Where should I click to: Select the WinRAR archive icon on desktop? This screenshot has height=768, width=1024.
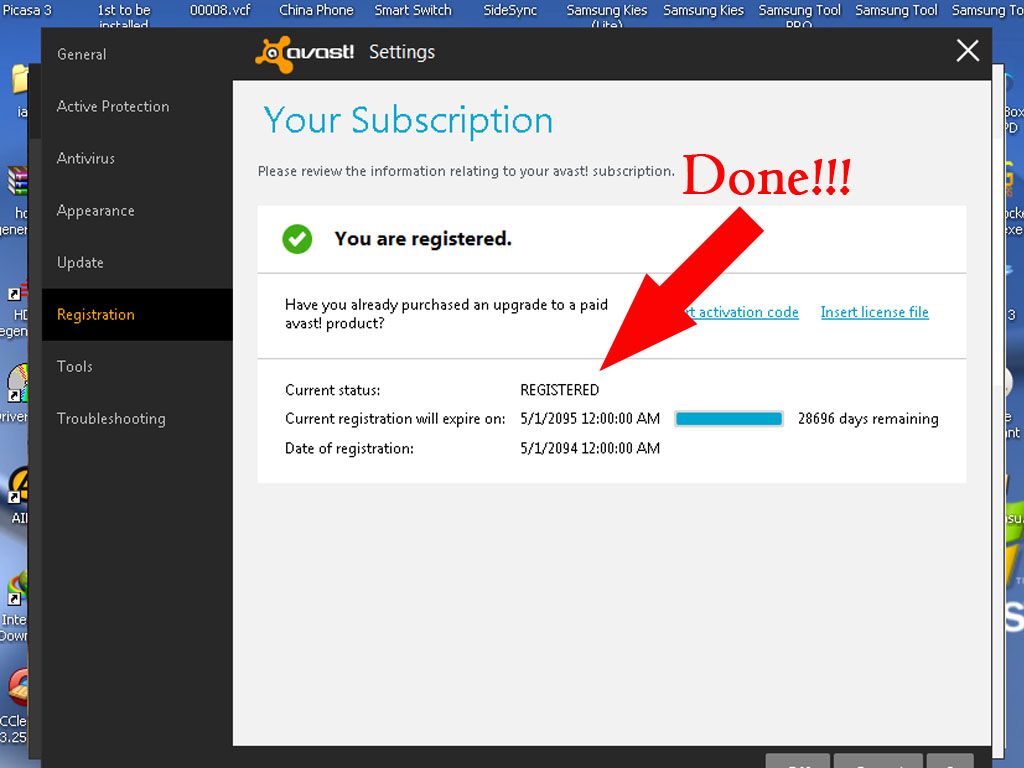click(19, 181)
